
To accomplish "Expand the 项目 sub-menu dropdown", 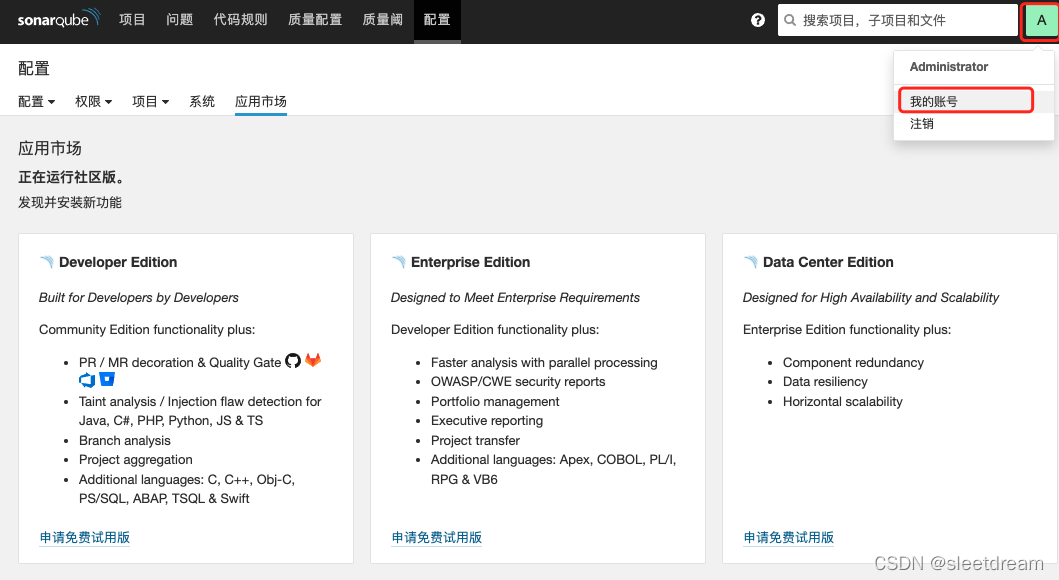I will click(150, 101).
